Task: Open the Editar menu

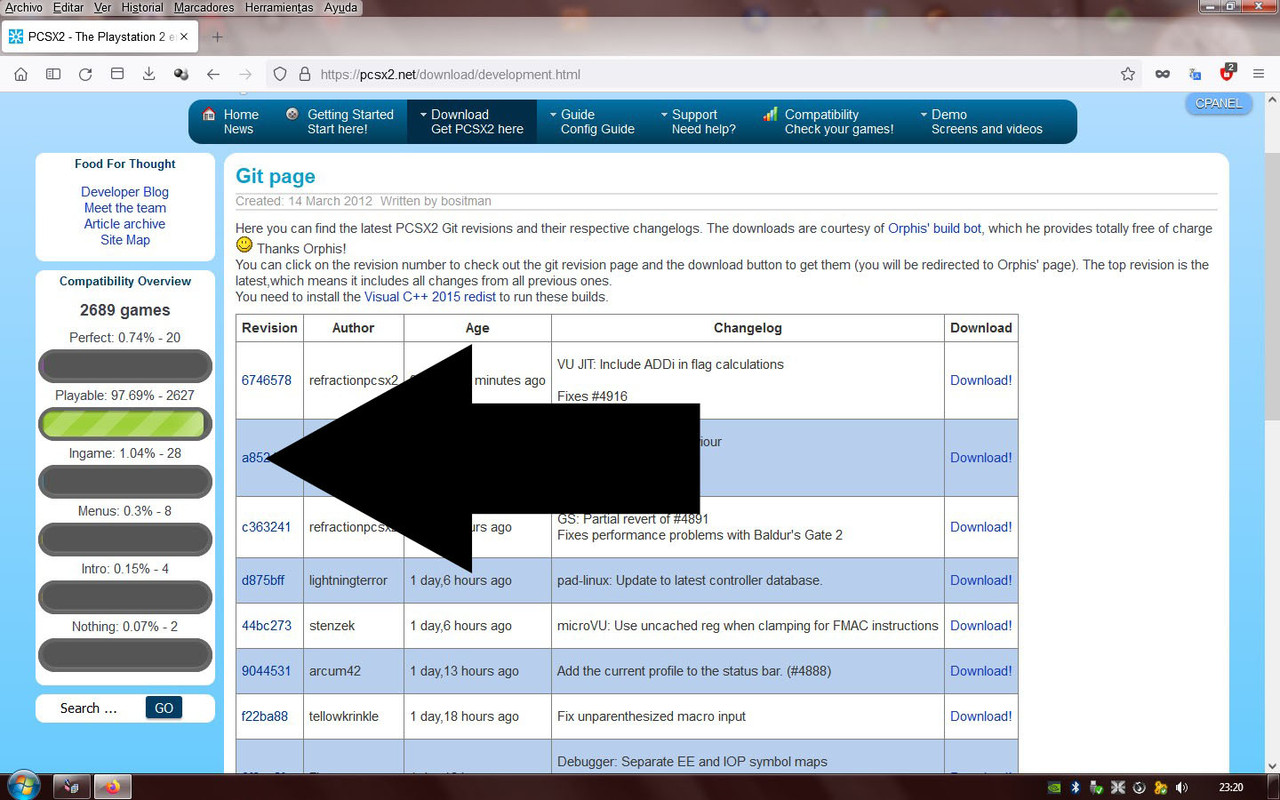Action: tap(68, 7)
